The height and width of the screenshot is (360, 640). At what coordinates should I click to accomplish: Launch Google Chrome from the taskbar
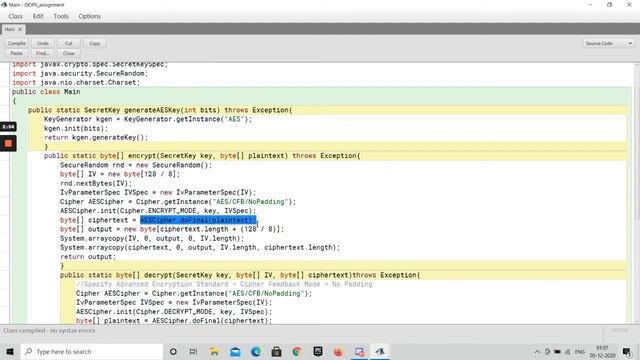297,351
